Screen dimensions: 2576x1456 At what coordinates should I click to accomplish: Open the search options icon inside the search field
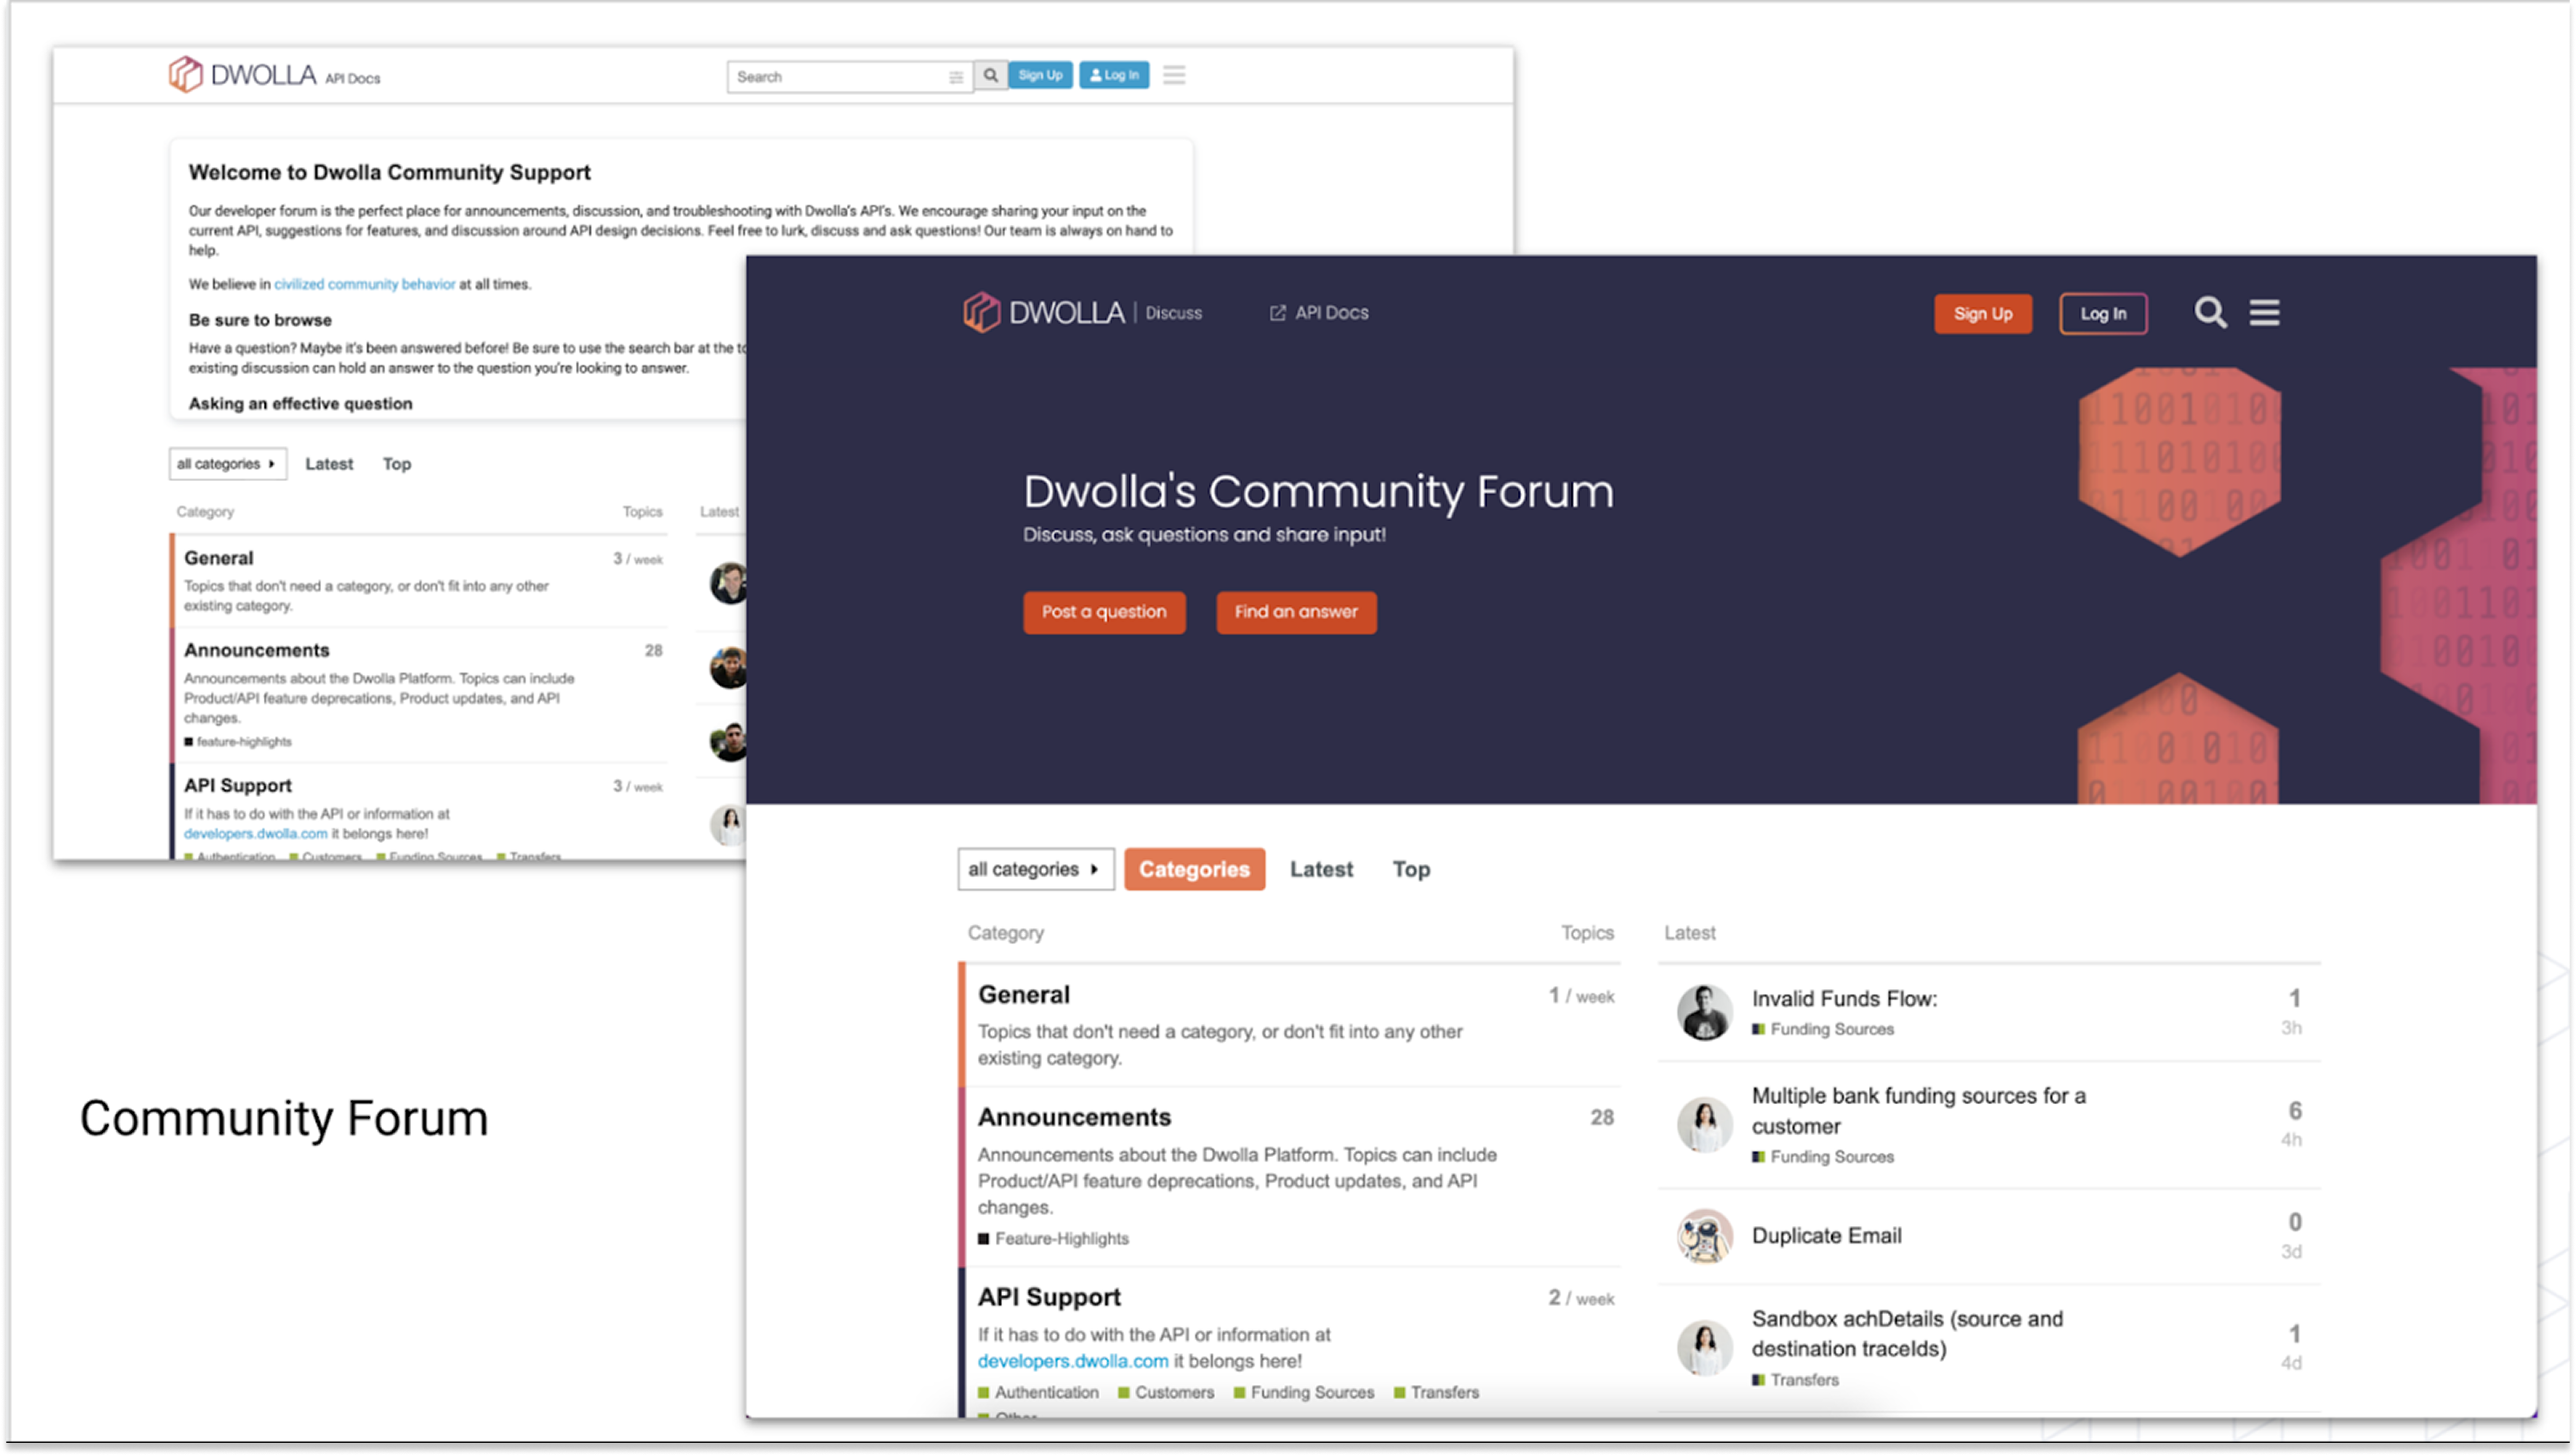click(956, 77)
